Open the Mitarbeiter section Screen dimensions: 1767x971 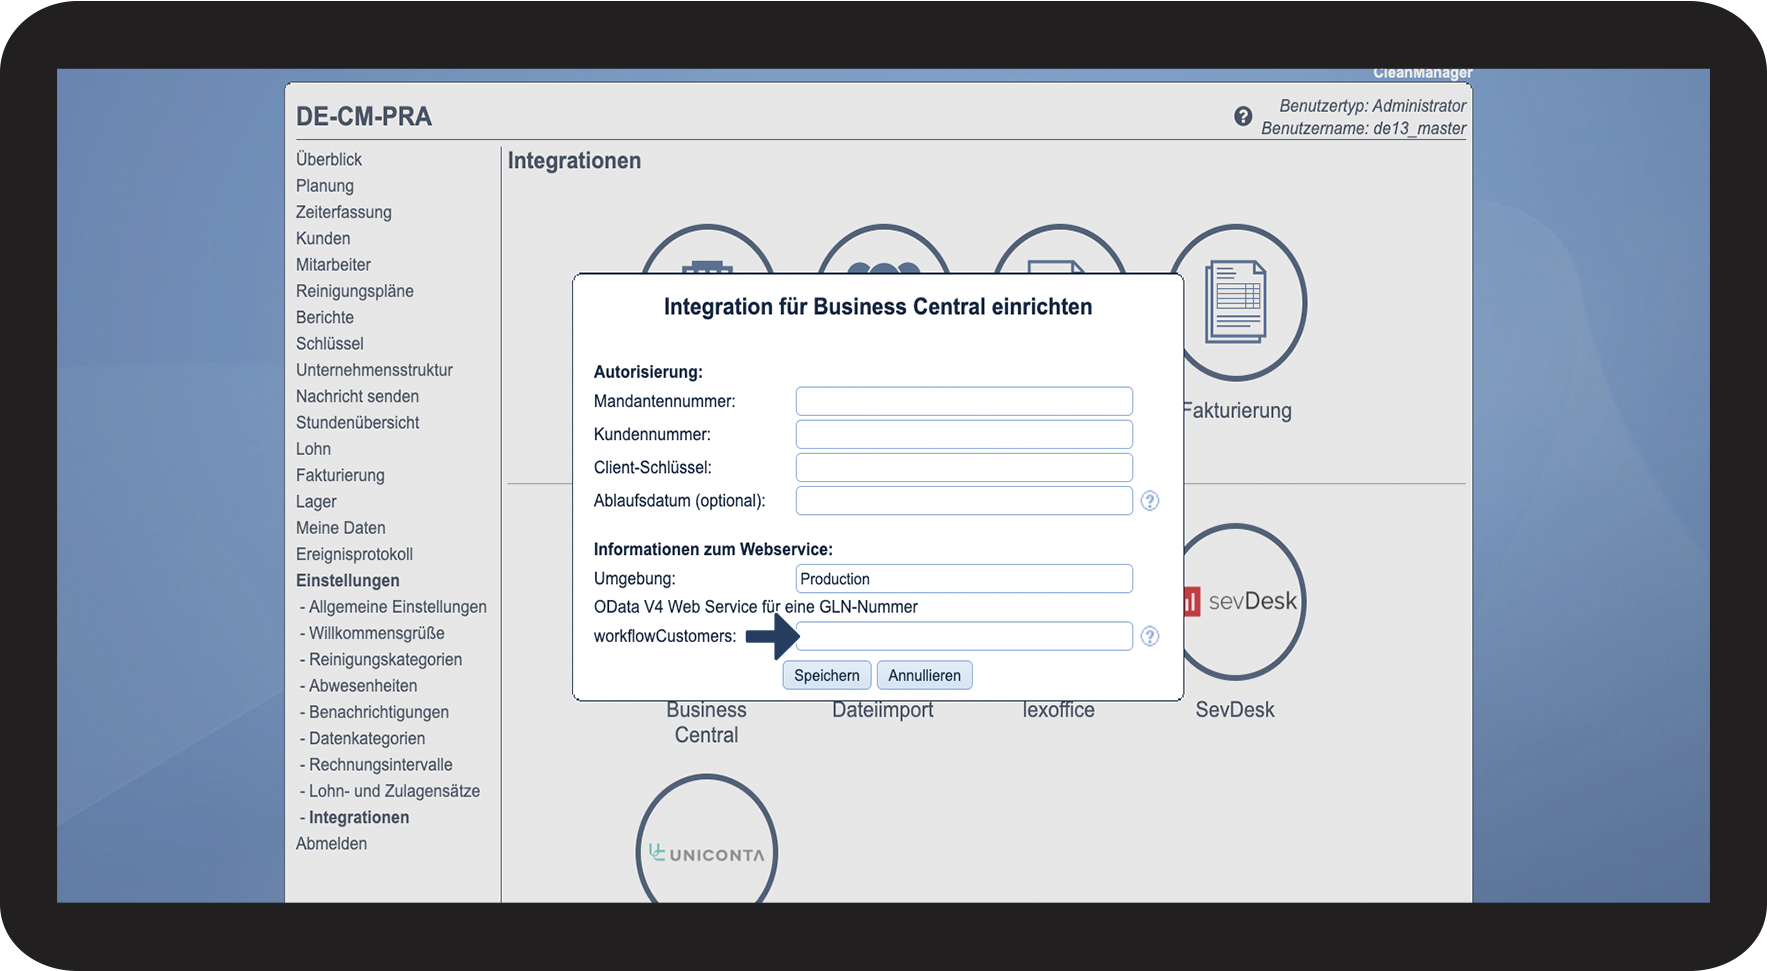[333, 265]
